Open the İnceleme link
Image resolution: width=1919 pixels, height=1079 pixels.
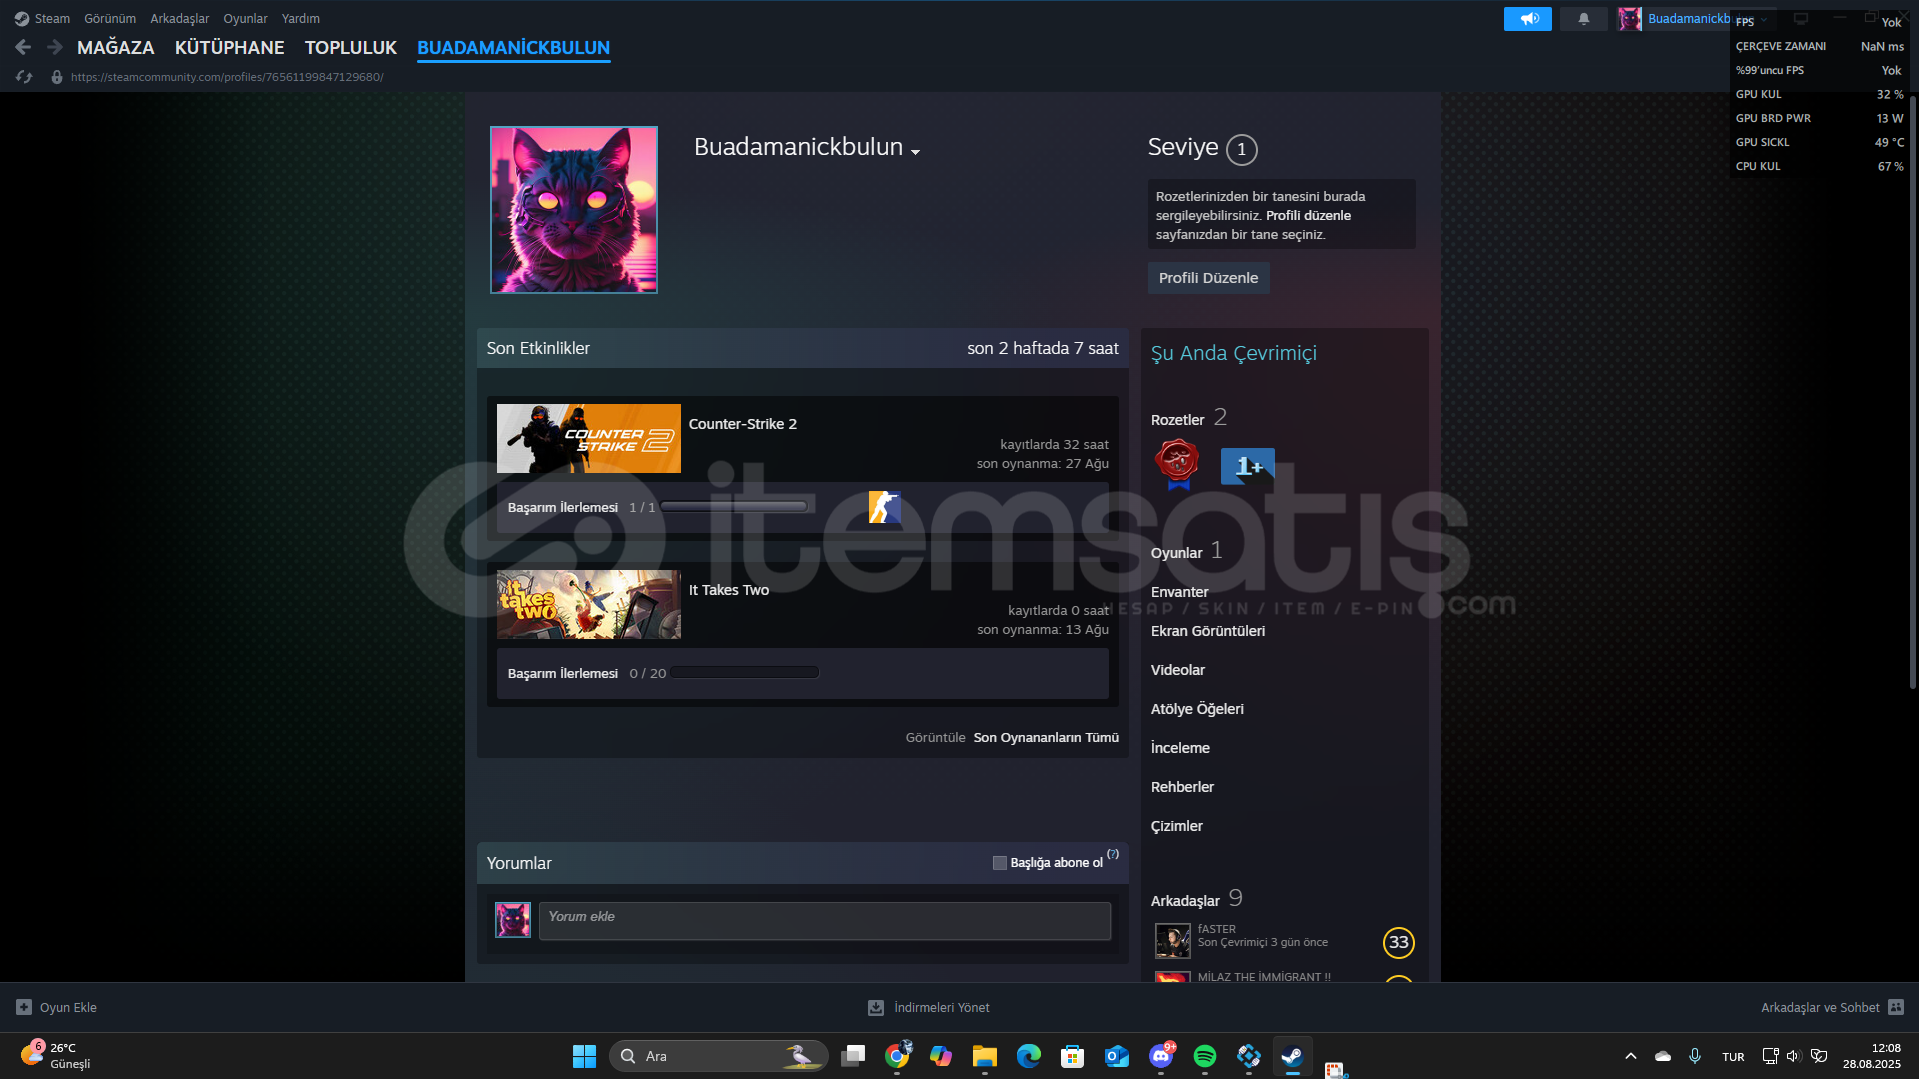coord(1180,748)
